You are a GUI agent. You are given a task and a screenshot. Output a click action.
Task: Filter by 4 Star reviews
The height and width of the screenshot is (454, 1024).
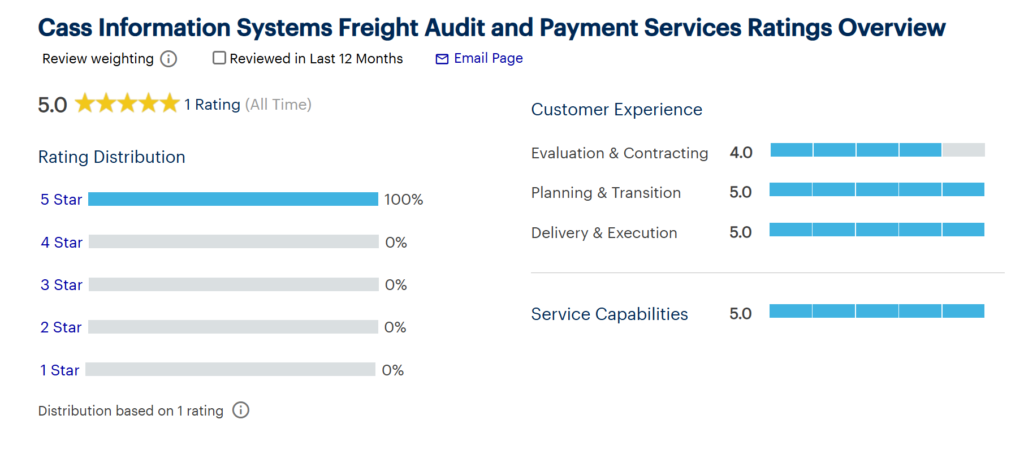coord(61,242)
